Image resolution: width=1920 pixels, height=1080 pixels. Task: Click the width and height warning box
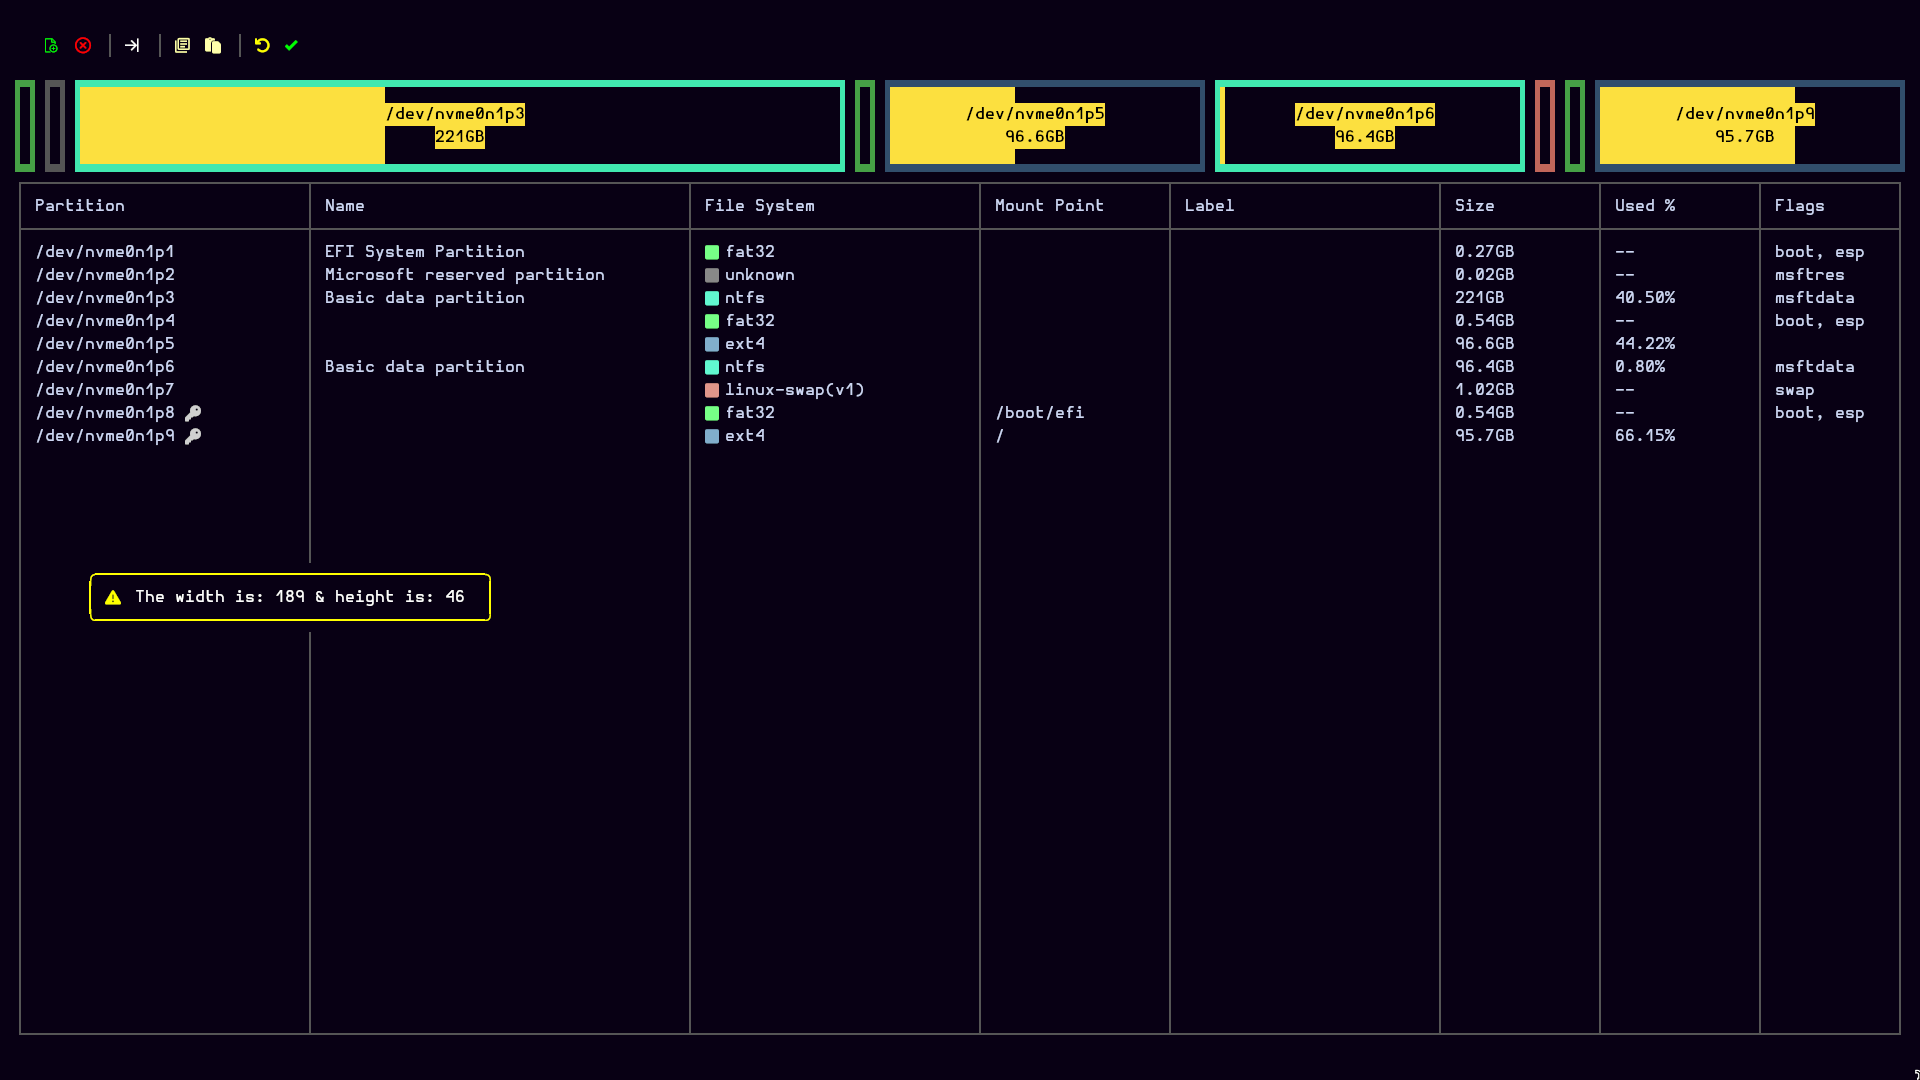[x=290, y=597]
